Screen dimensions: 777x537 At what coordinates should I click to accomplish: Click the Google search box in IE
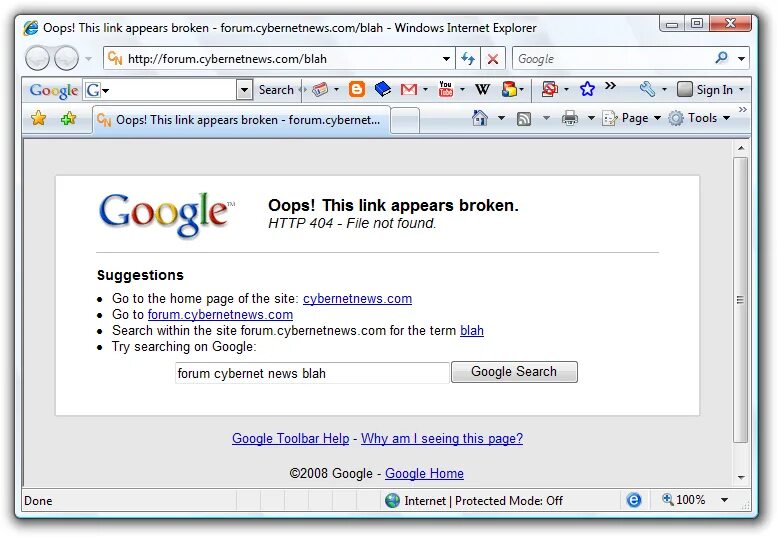(612, 59)
